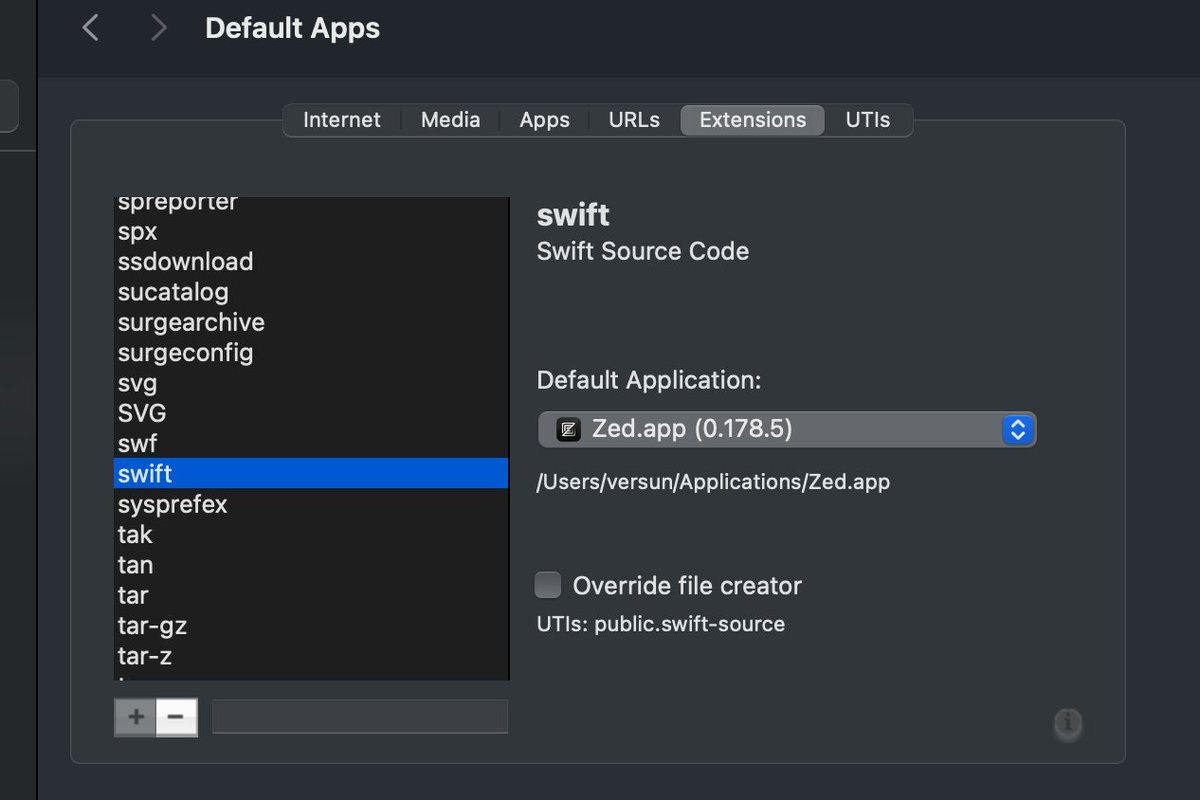This screenshot has width=1200, height=800.
Task: Go back with the left chevron
Action: point(90,28)
